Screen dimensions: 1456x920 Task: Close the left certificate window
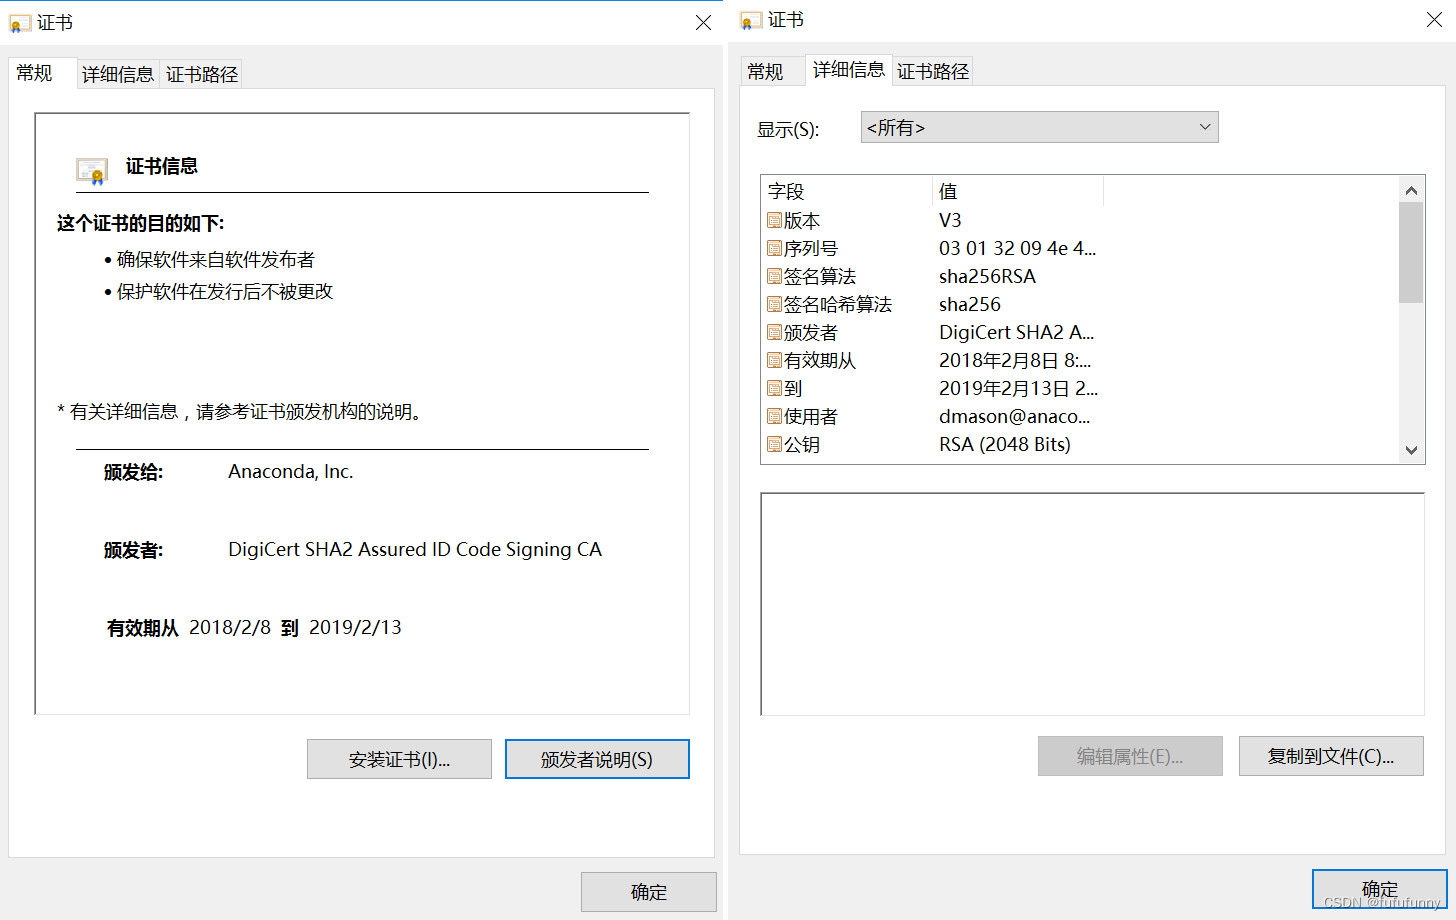(703, 22)
